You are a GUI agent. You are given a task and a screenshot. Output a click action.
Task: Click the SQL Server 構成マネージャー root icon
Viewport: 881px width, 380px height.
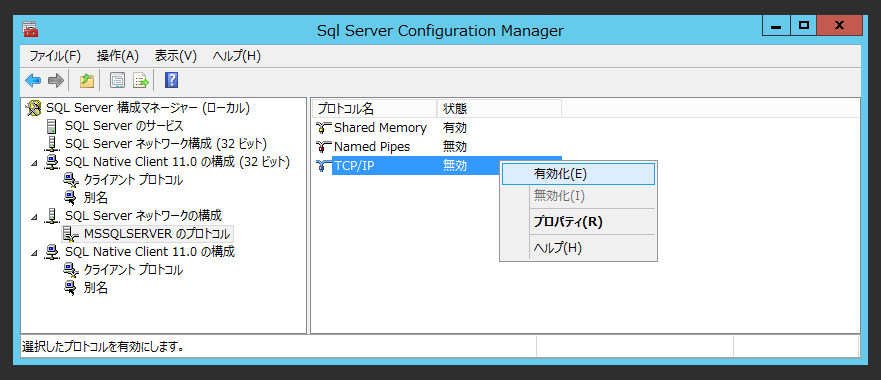pos(35,107)
